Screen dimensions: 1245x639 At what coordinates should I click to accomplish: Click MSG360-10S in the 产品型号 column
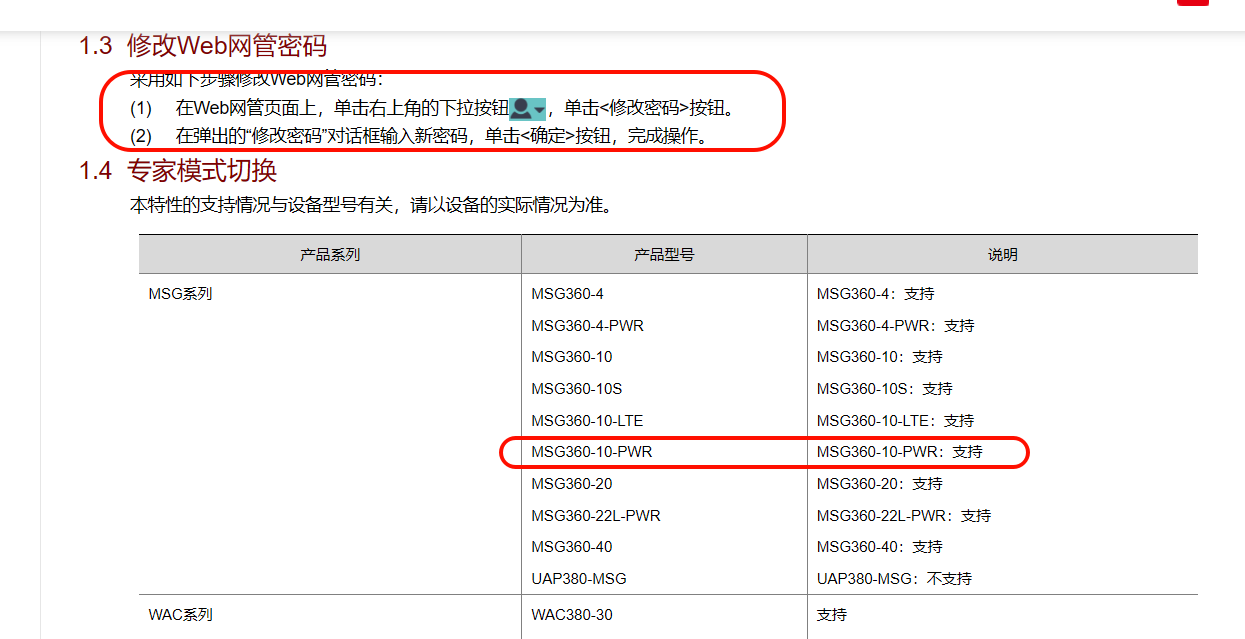577,389
